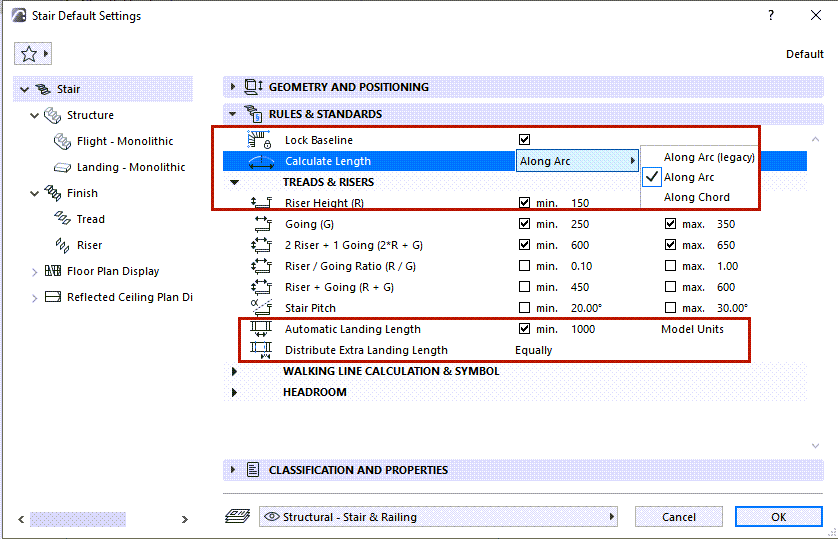Uncheck the Lock Baseline checkbox
Image resolution: width=838 pixels, height=539 pixels.
[x=524, y=139]
